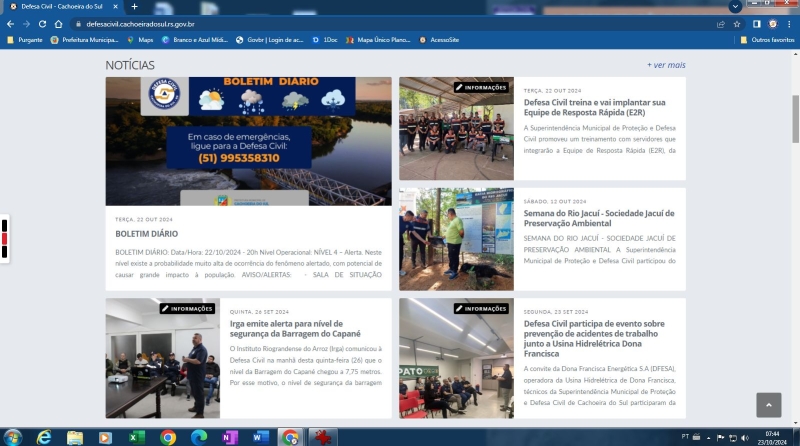The width and height of the screenshot is (800, 446).
Task: Expand the tab search dropdown arrow
Action: pos(735,6)
